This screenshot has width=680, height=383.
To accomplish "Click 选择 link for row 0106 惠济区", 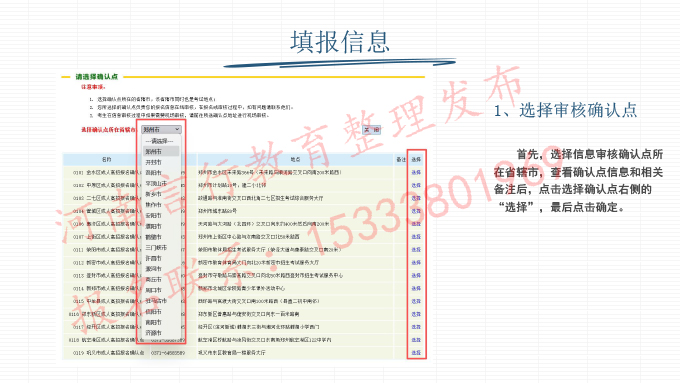I will click(416, 224).
